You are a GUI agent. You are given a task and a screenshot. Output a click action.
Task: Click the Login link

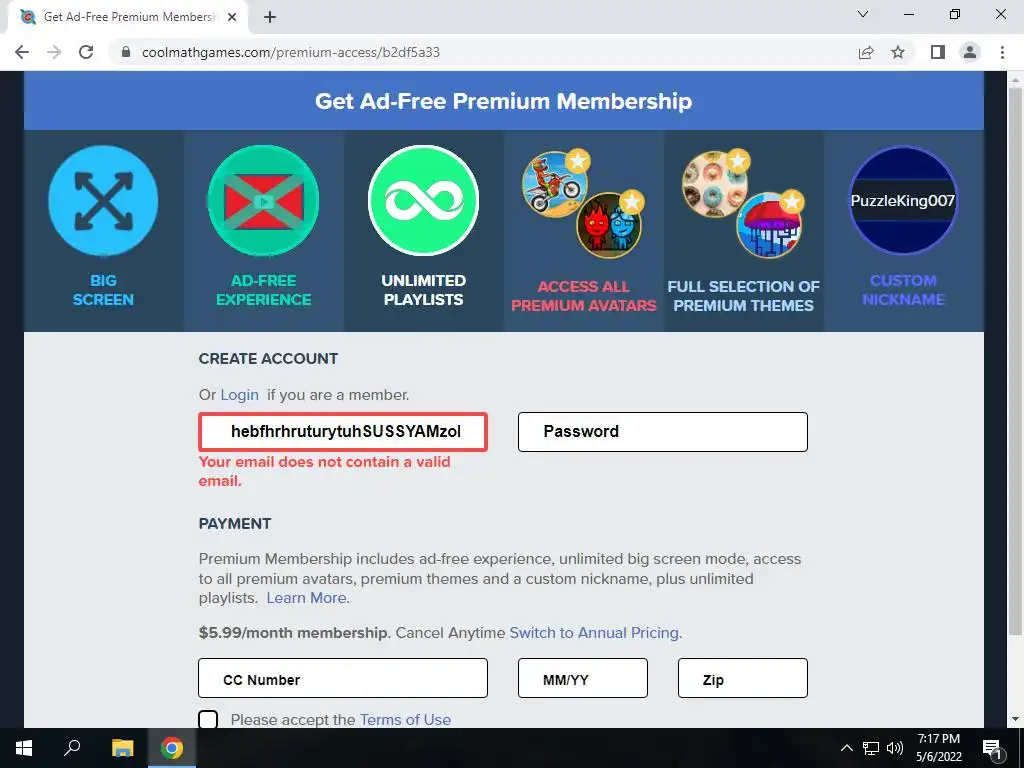(x=240, y=395)
